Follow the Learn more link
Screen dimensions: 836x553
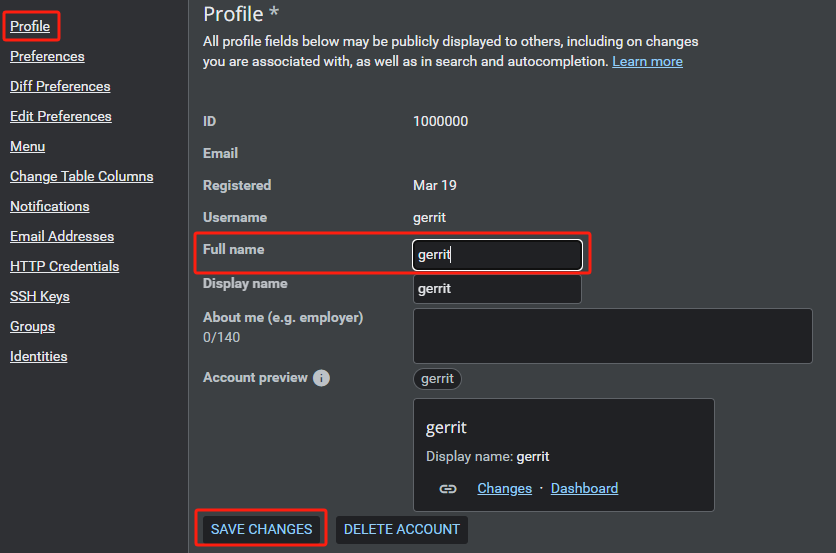647,61
